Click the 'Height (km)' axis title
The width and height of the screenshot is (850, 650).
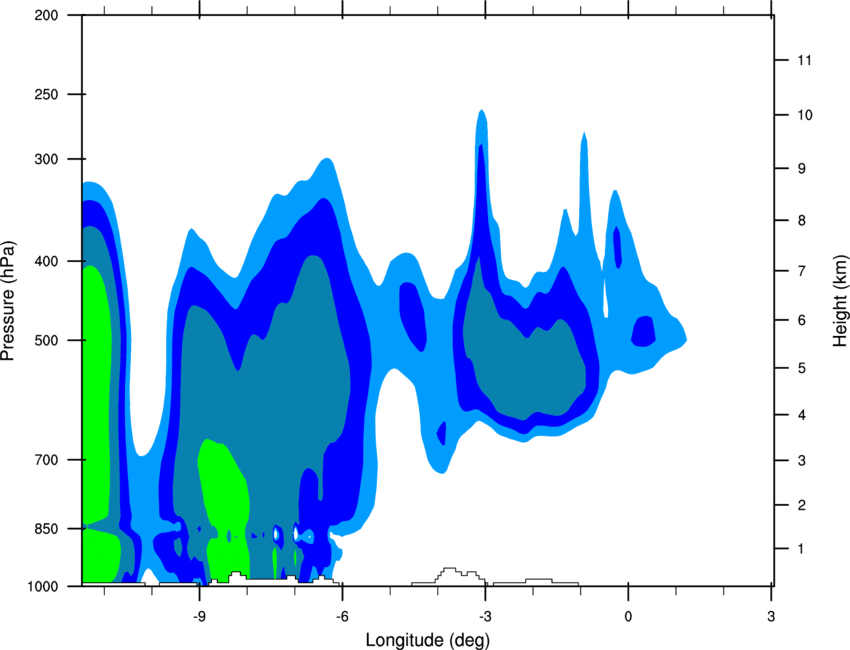click(840, 300)
